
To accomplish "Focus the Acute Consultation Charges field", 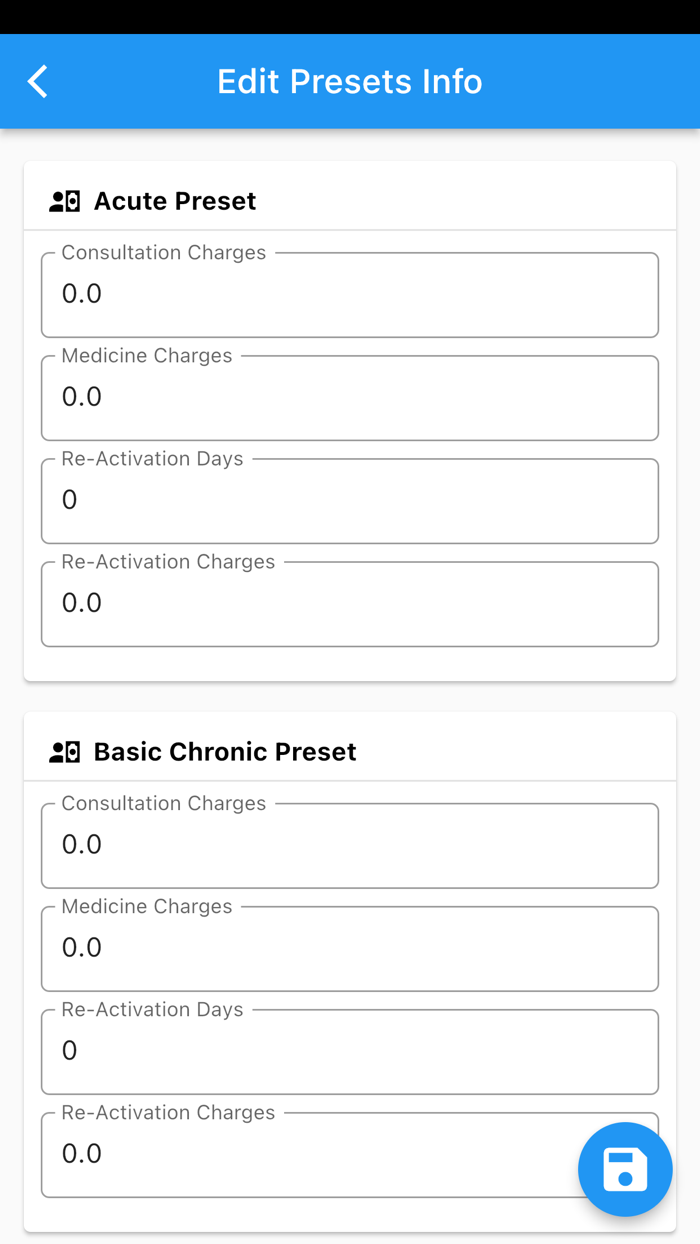I will (349, 294).
